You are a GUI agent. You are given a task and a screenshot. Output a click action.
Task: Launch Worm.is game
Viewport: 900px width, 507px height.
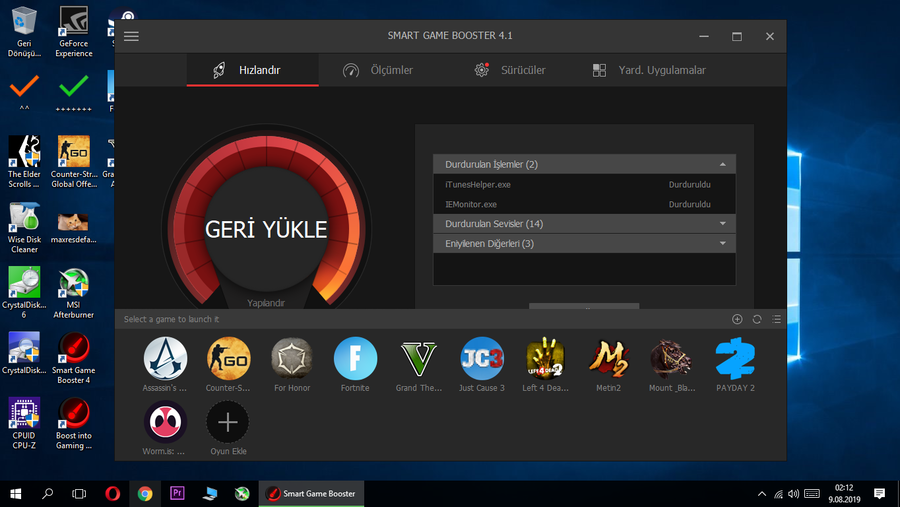(x=165, y=428)
